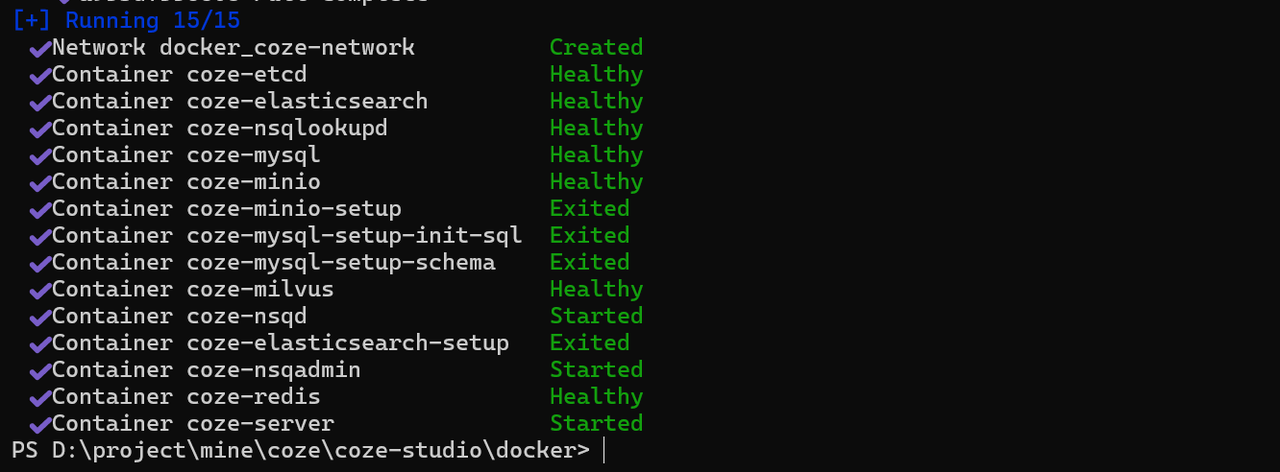The width and height of the screenshot is (1280, 472).
Task: Click the checkmark beside Network docker_coze-network
Action: click(40, 48)
